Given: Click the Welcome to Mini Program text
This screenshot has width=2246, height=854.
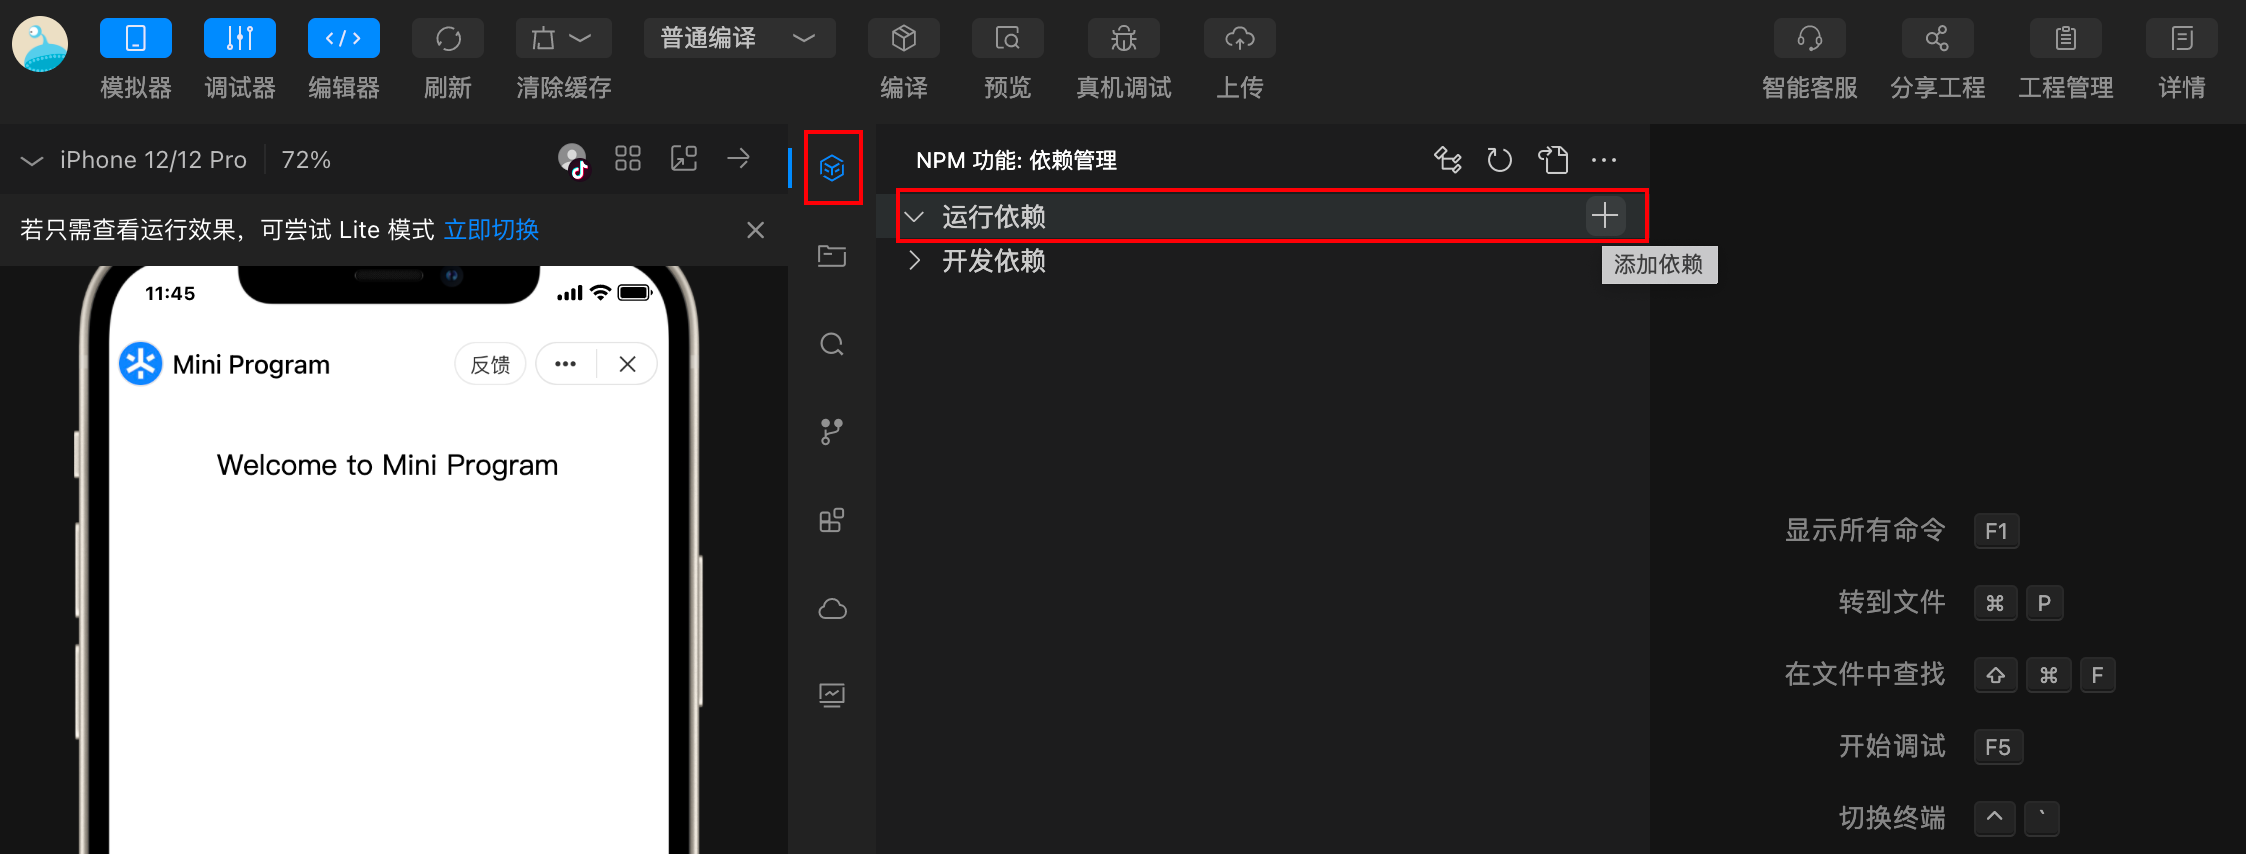Looking at the screenshot, I should 388,465.
